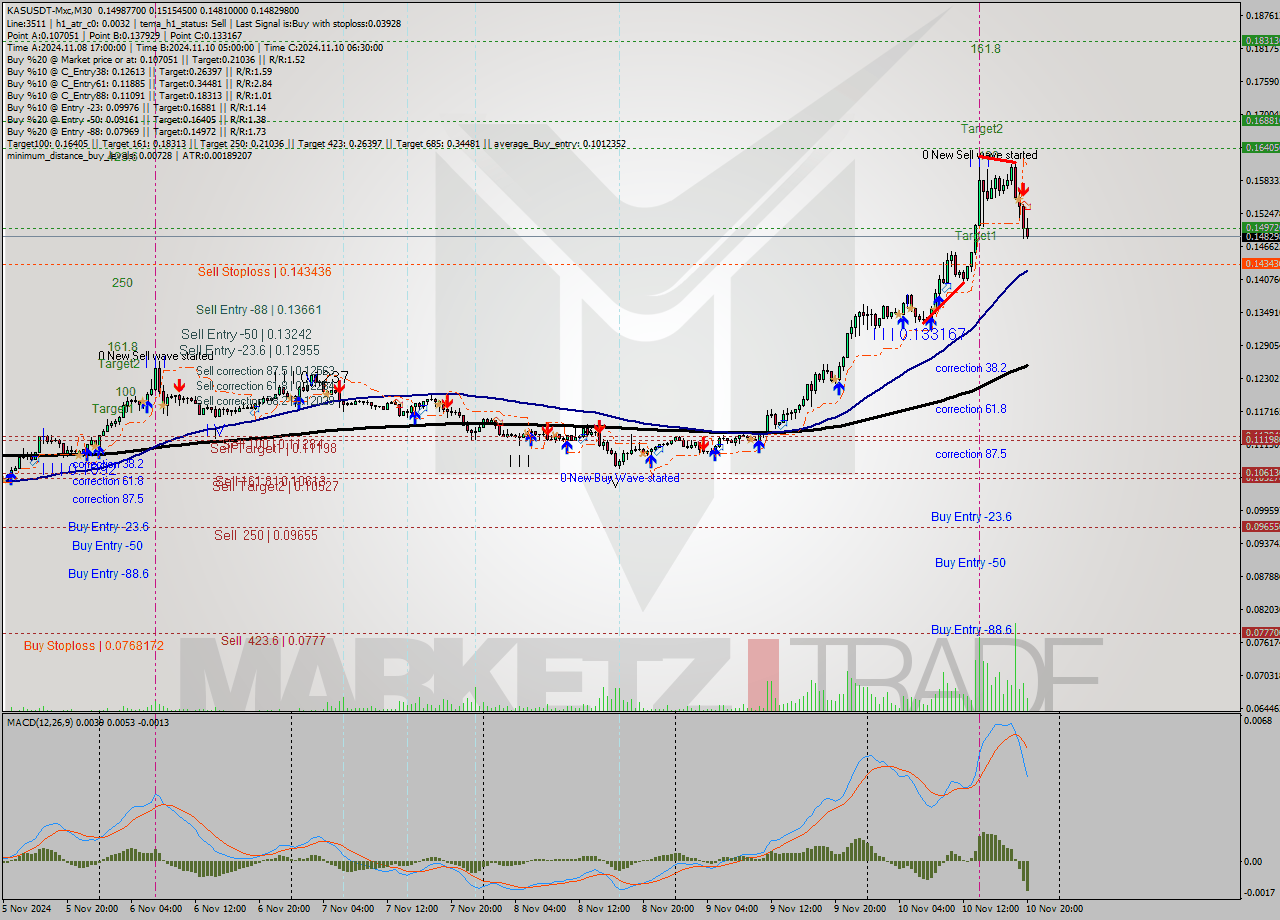Select the green '250' Fibonacci level label

(x=122, y=283)
